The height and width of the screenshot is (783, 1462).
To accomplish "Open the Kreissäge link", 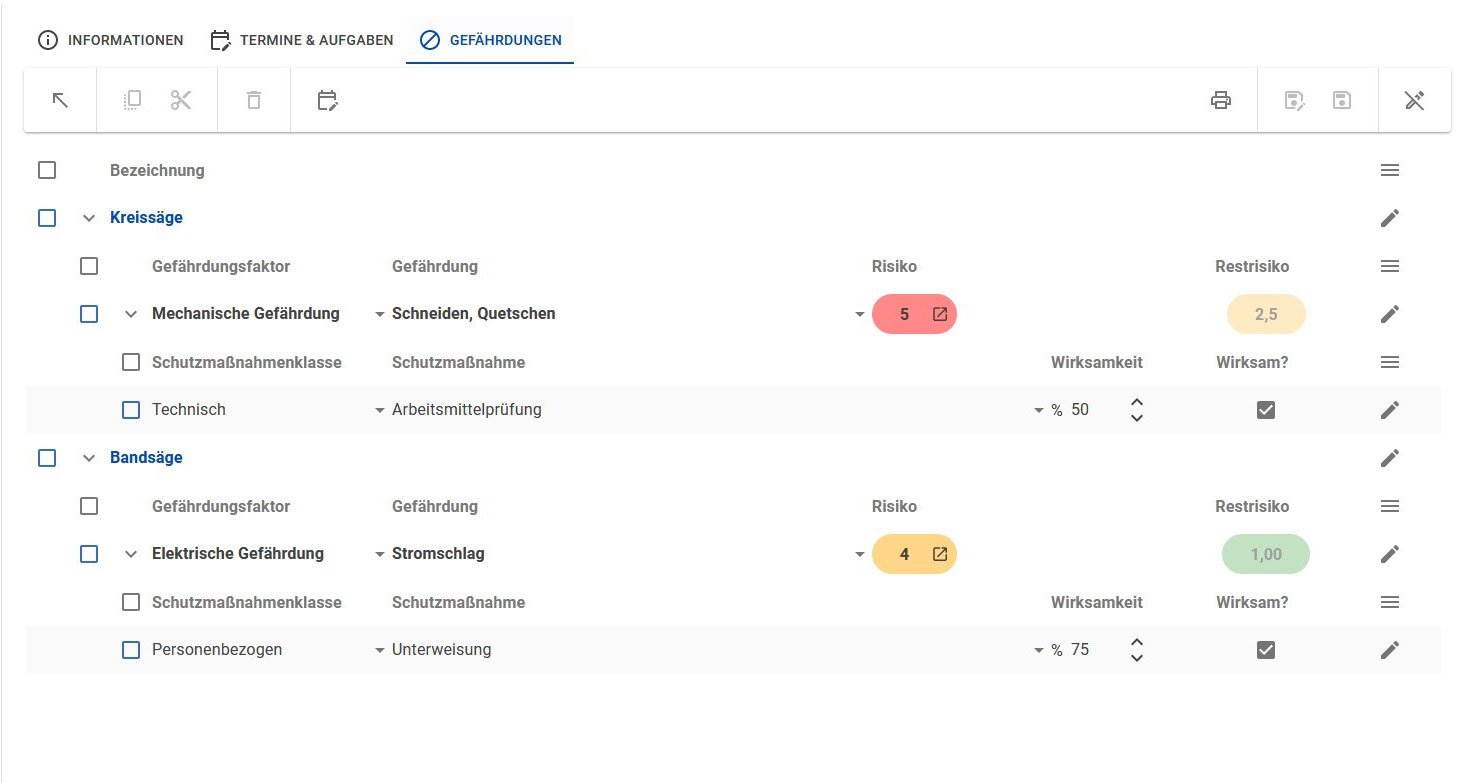I will click(146, 218).
